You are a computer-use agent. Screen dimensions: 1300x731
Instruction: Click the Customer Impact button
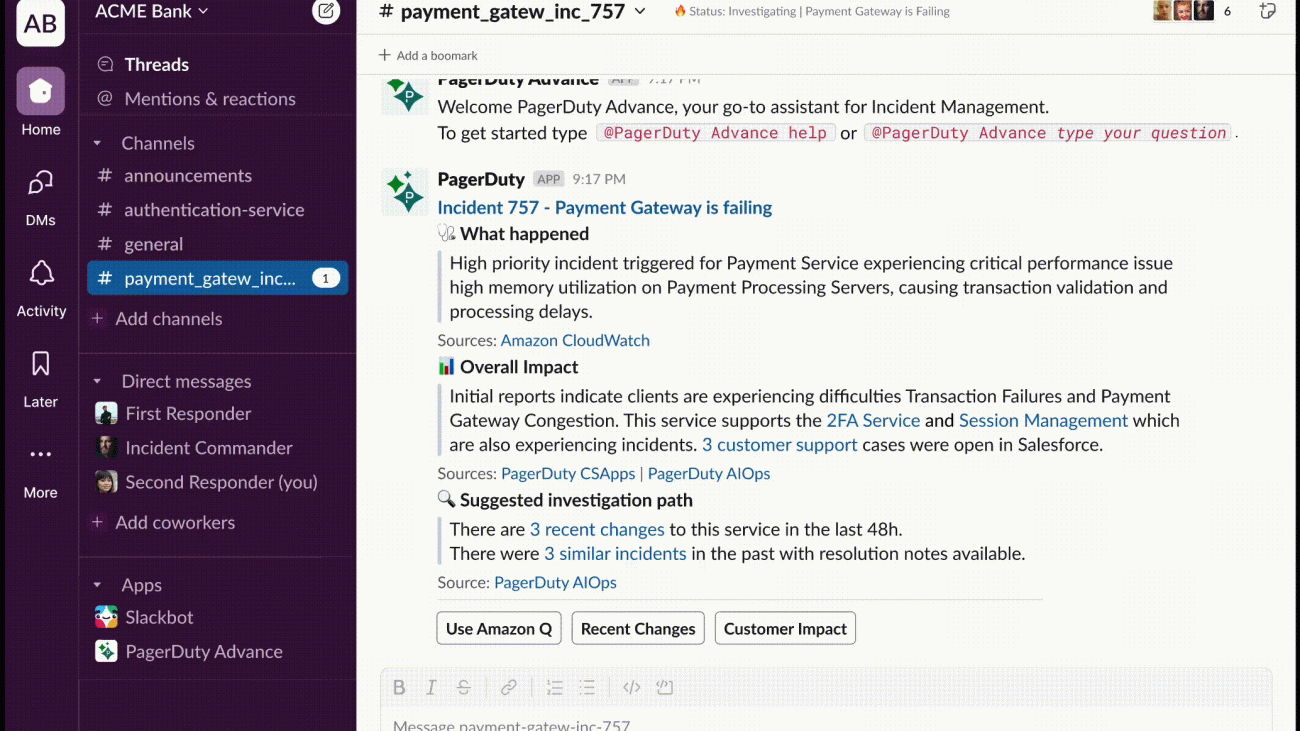pyautogui.click(x=785, y=628)
